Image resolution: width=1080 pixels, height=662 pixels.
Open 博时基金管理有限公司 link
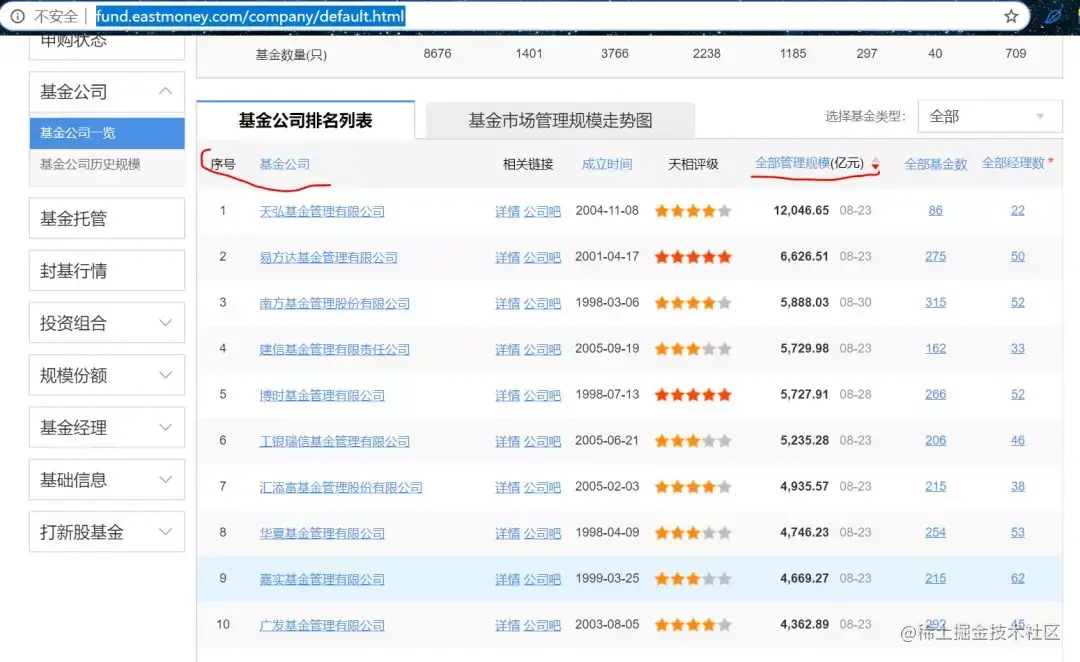[x=322, y=395]
